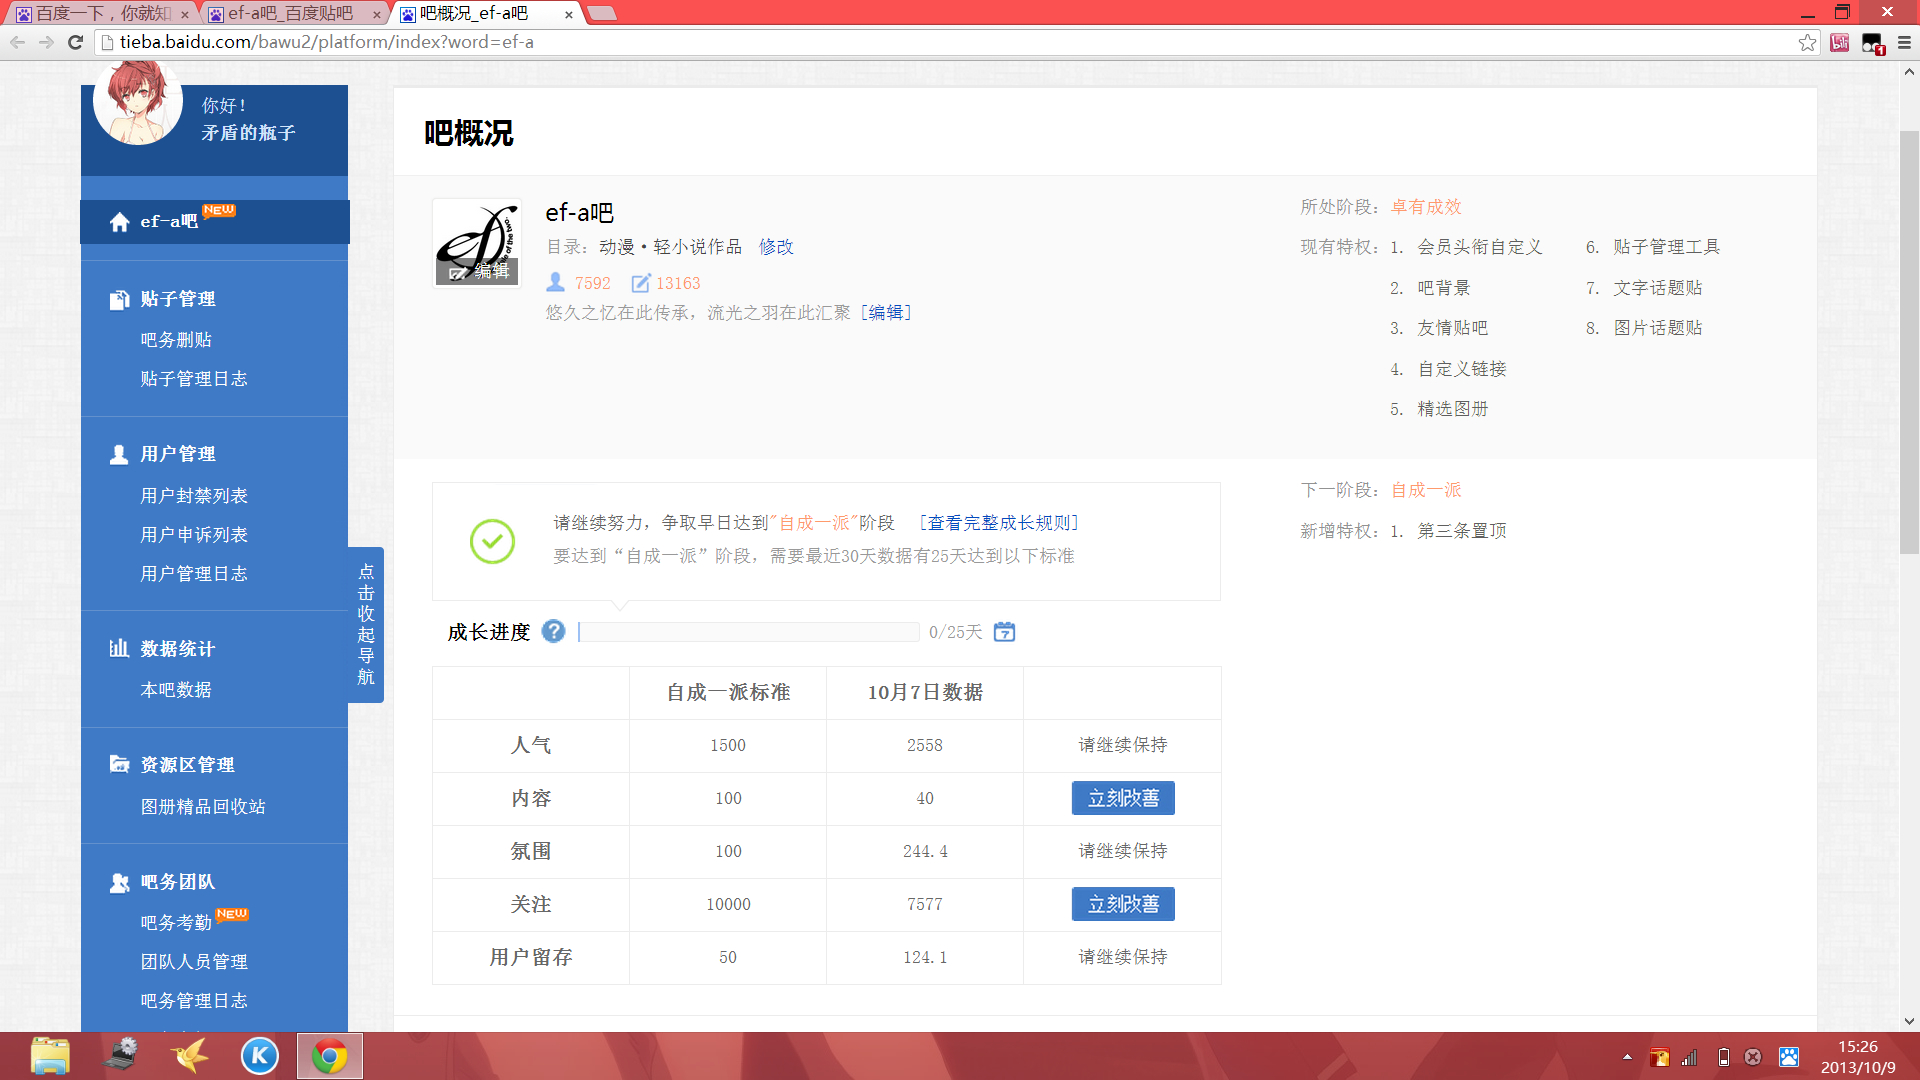Image resolution: width=1920 pixels, height=1080 pixels.
Task: Click the growth progress bar
Action: 748,632
